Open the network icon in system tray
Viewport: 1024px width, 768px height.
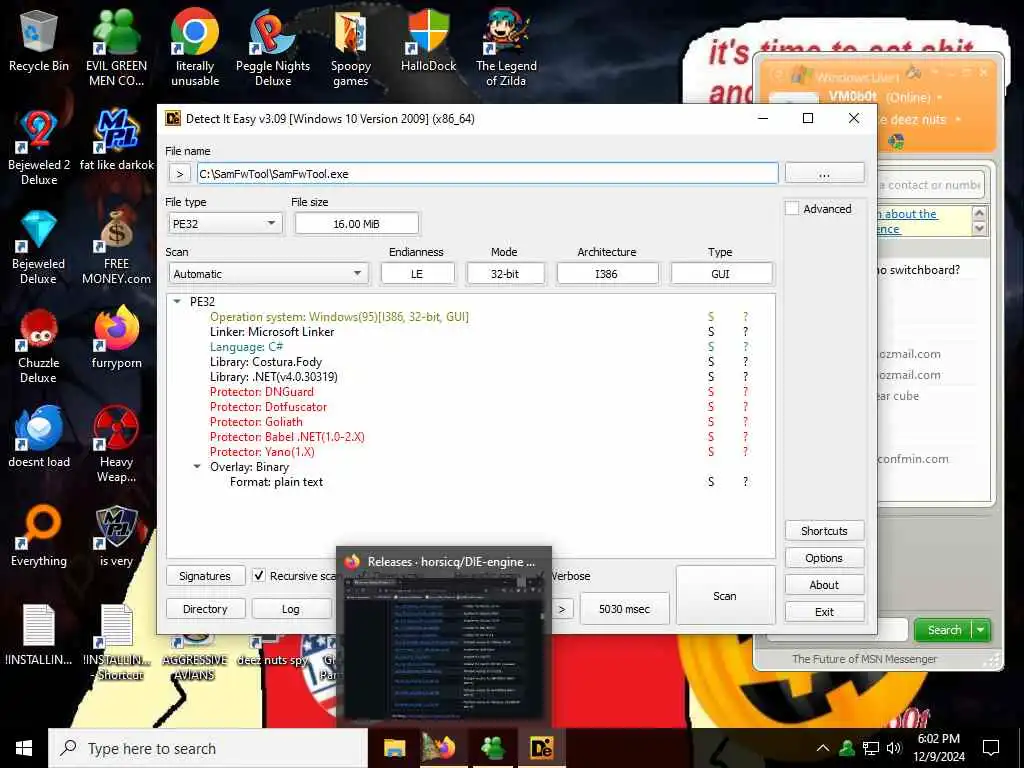(x=871, y=748)
